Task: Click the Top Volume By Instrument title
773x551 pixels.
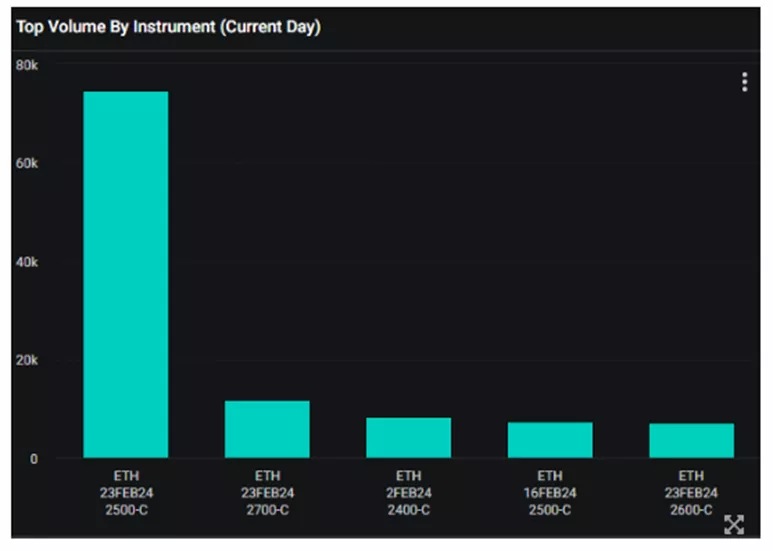Action: 168,27
